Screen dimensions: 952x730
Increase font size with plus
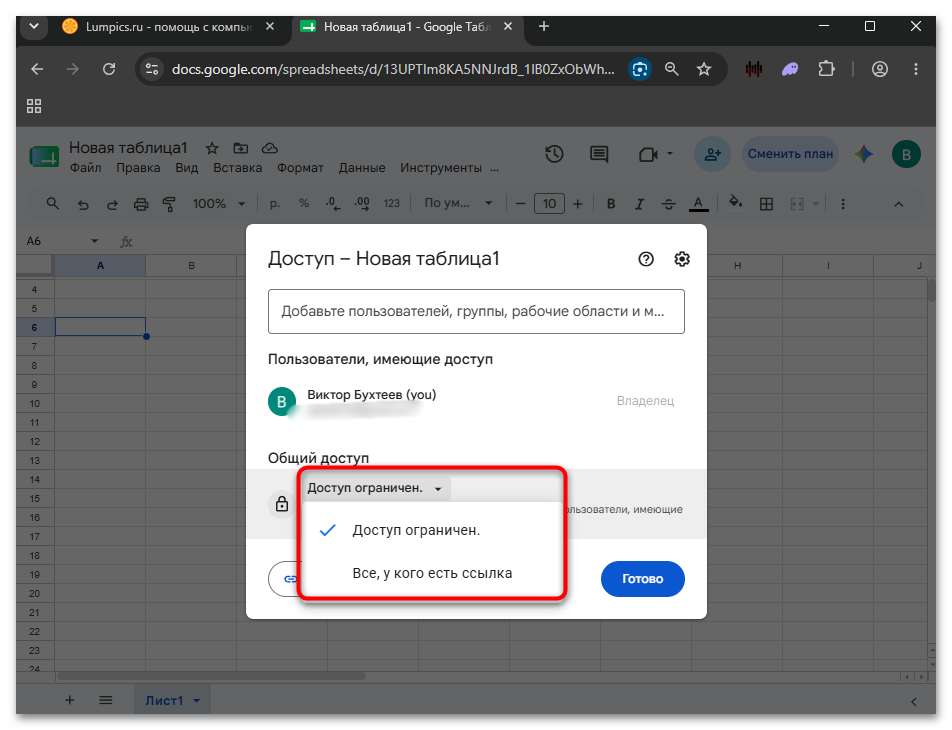pos(577,204)
